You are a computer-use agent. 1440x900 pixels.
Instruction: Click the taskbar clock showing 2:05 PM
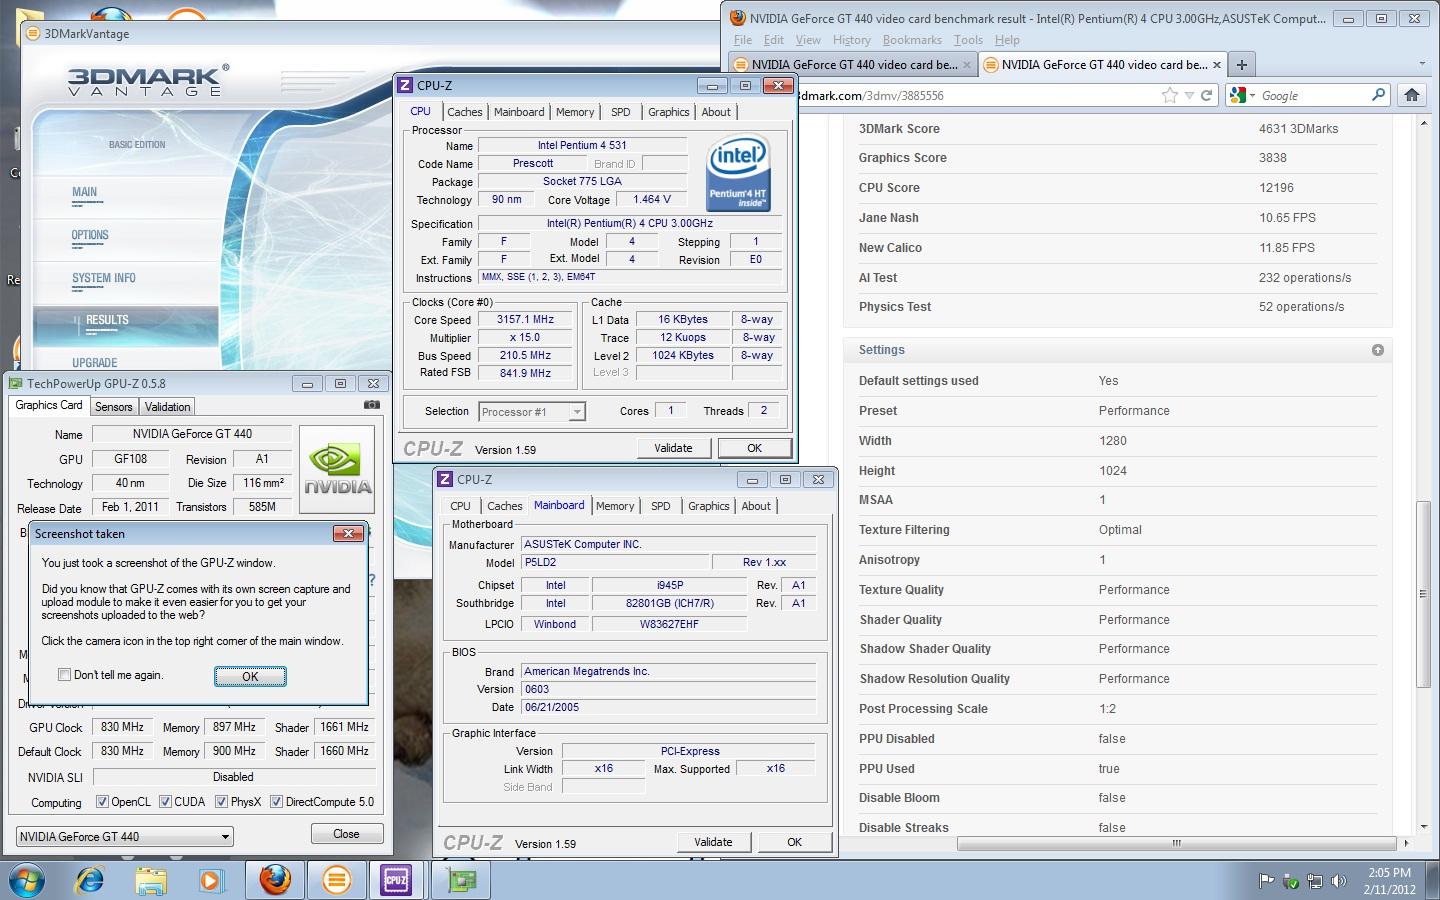tap(1390, 881)
